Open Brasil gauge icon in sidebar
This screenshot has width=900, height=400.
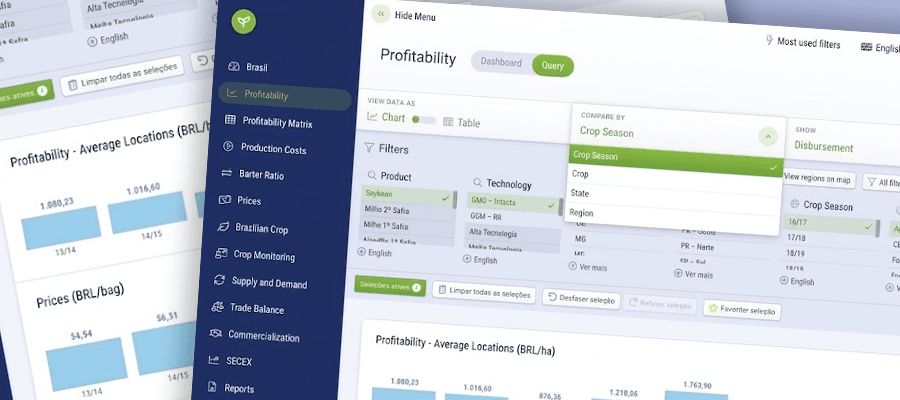[x=233, y=67]
